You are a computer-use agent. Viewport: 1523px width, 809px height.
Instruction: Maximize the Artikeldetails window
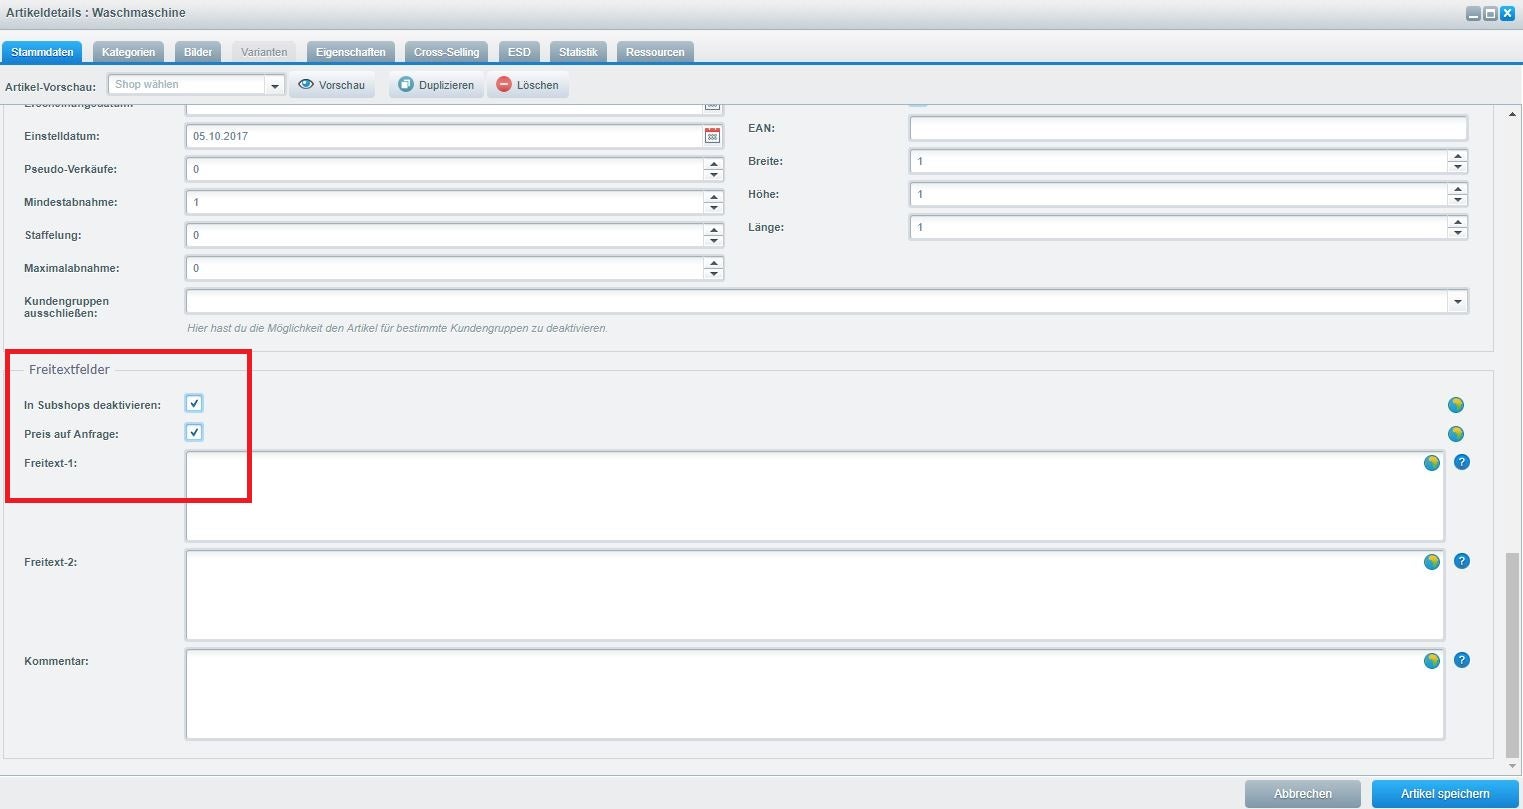pos(1490,14)
